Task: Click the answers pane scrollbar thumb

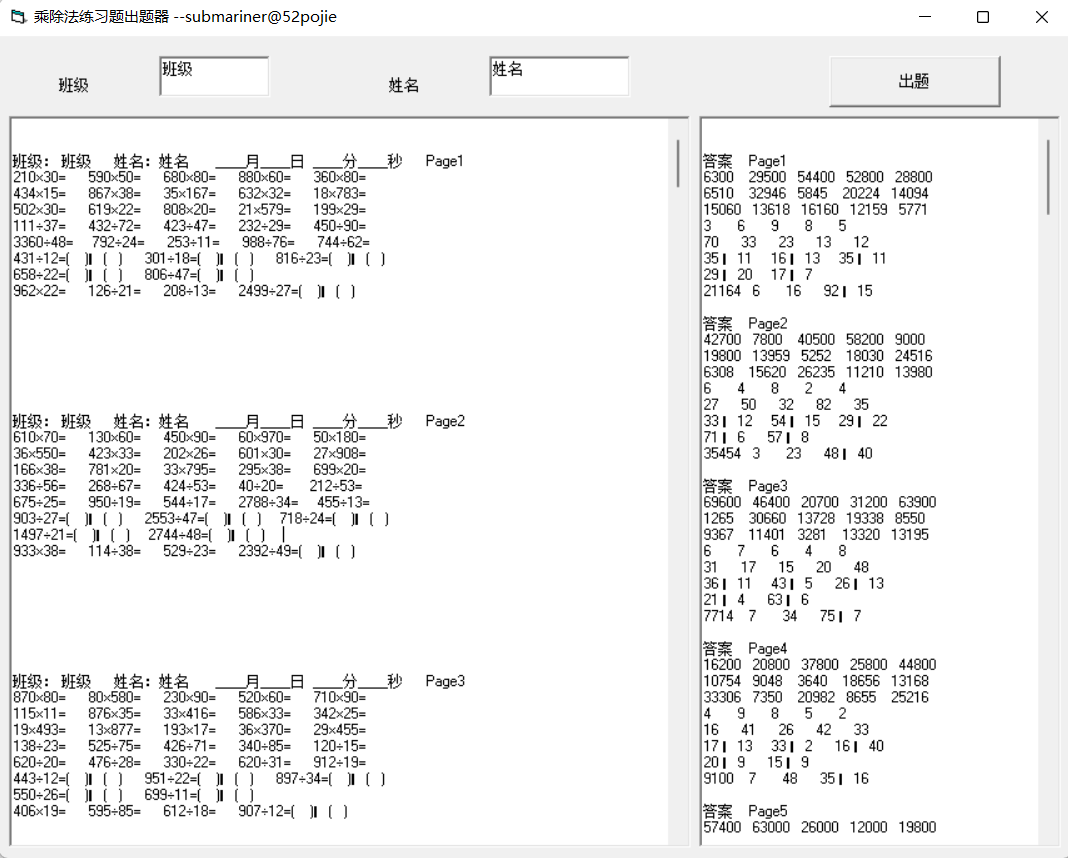Action: coord(1048,177)
